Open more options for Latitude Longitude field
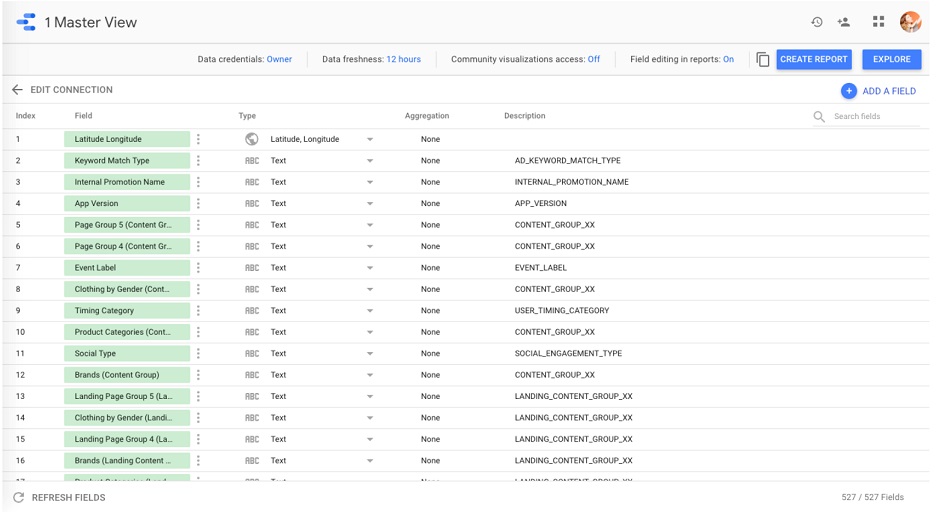 [198, 139]
